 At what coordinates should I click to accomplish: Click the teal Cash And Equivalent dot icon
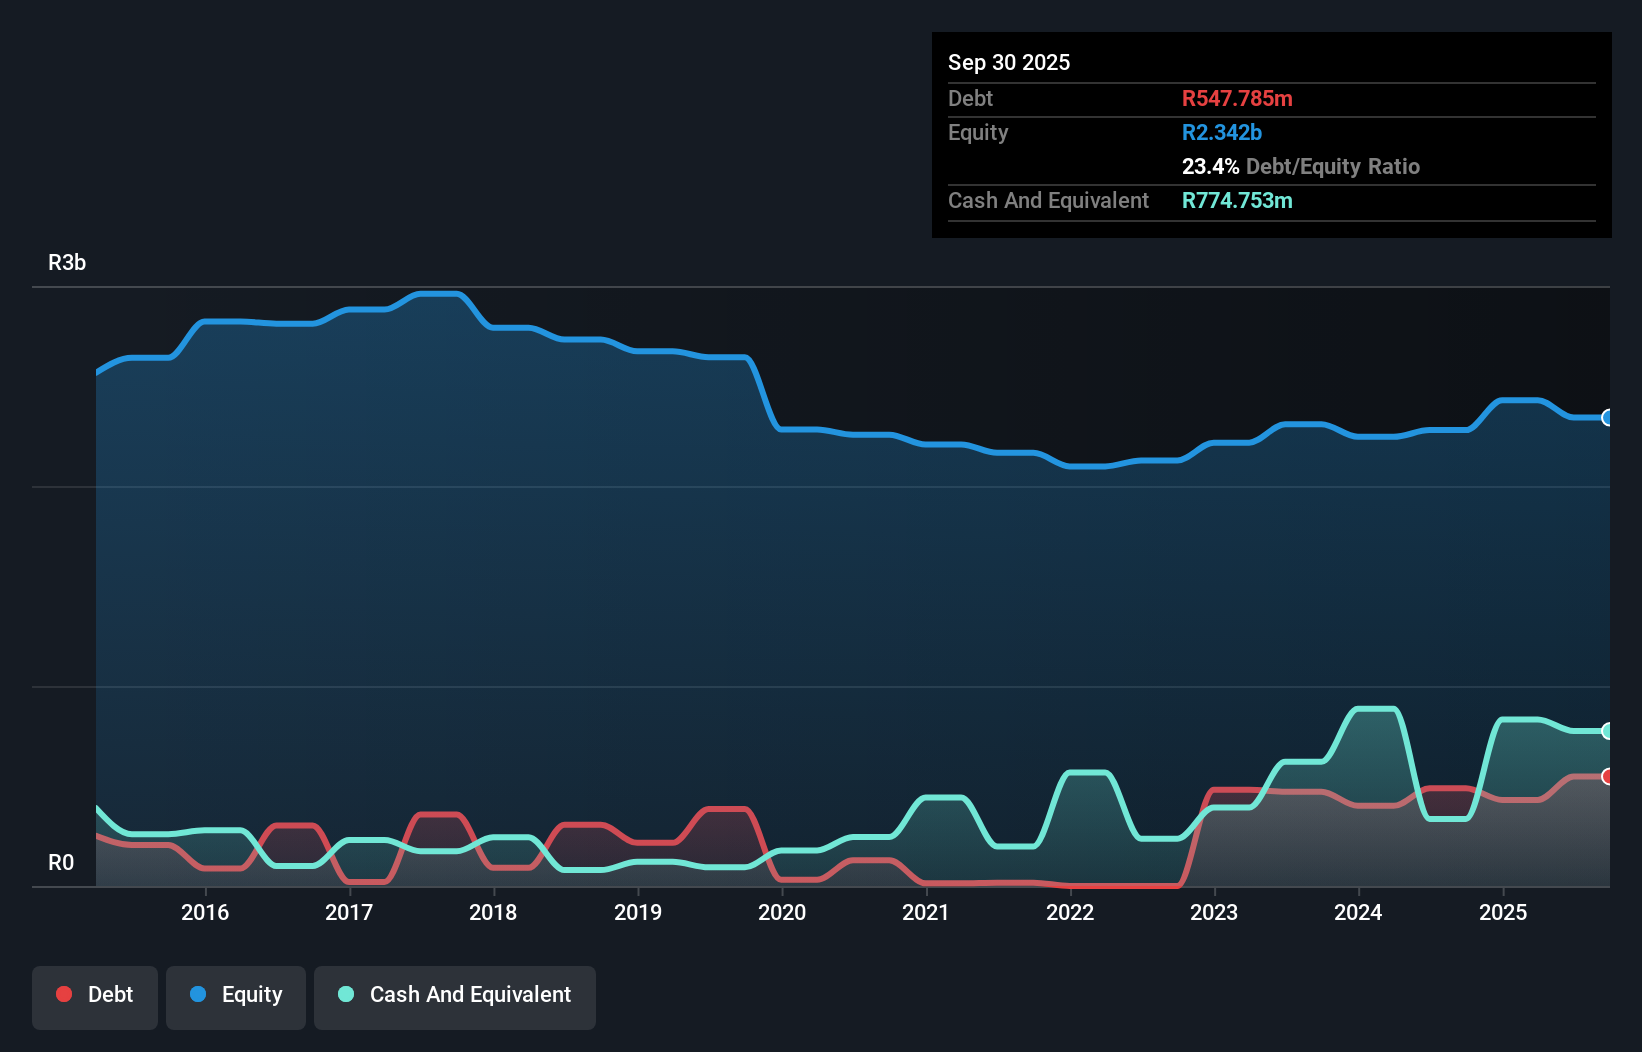[345, 994]
